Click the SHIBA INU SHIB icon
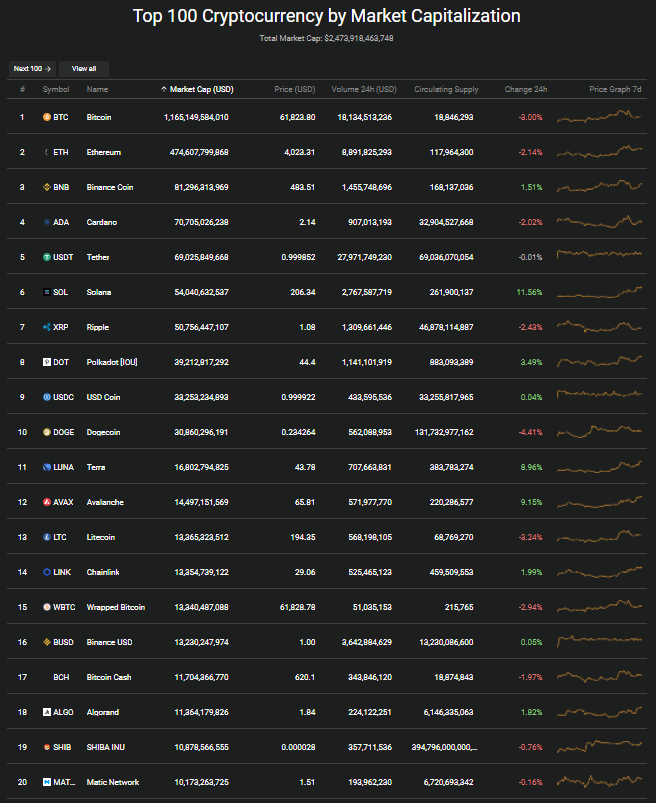Viewport: 656px width, 803px height. (47, 747)
